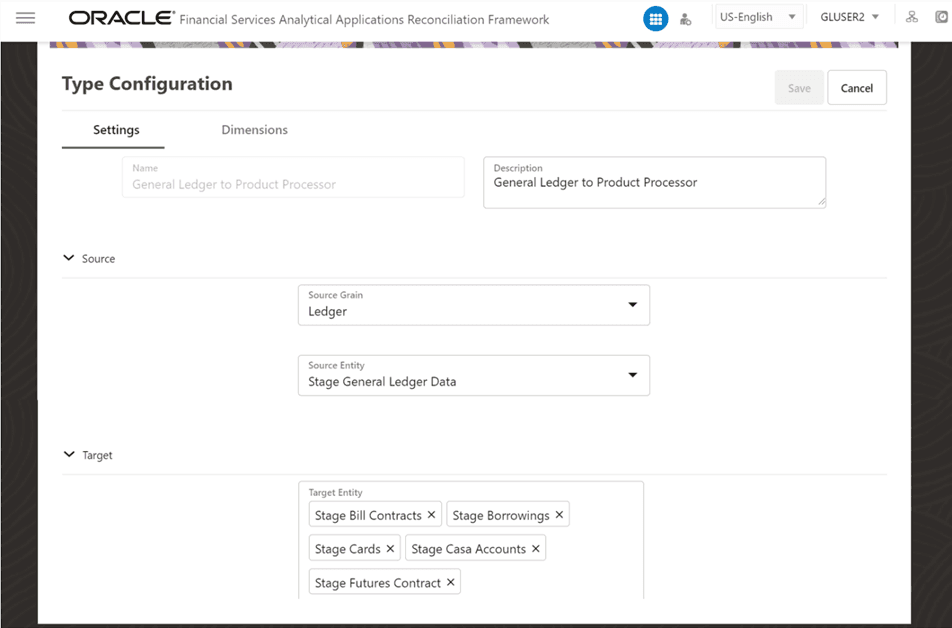952x628 pixels.
Task: Click the admin user icon beside applications grid
Action: (x=685, y=18)
